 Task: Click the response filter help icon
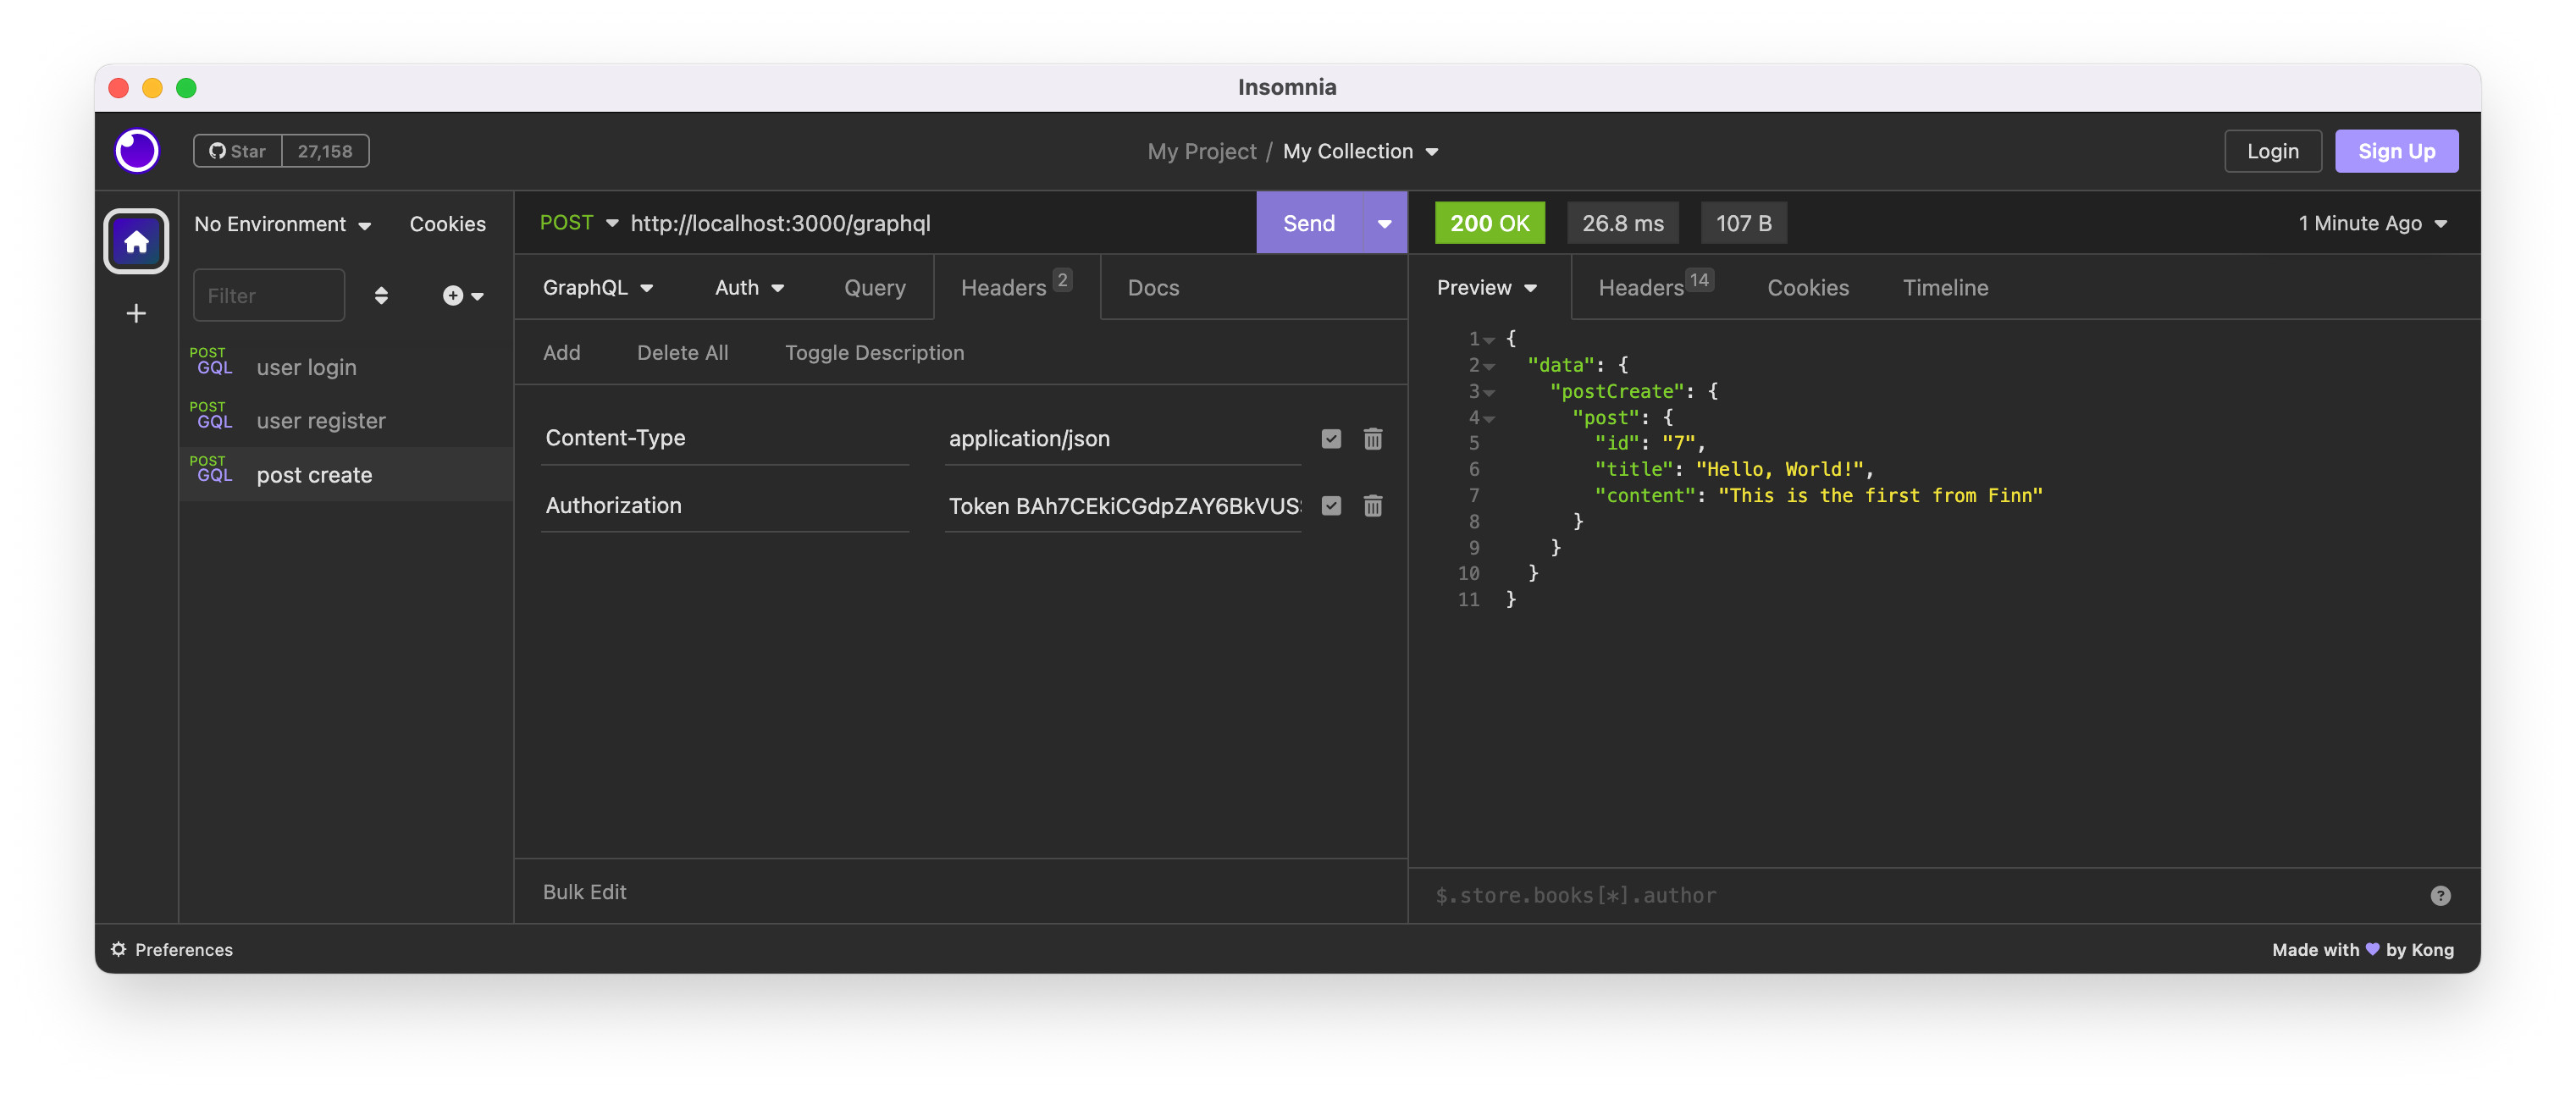tap(2440, 896)
